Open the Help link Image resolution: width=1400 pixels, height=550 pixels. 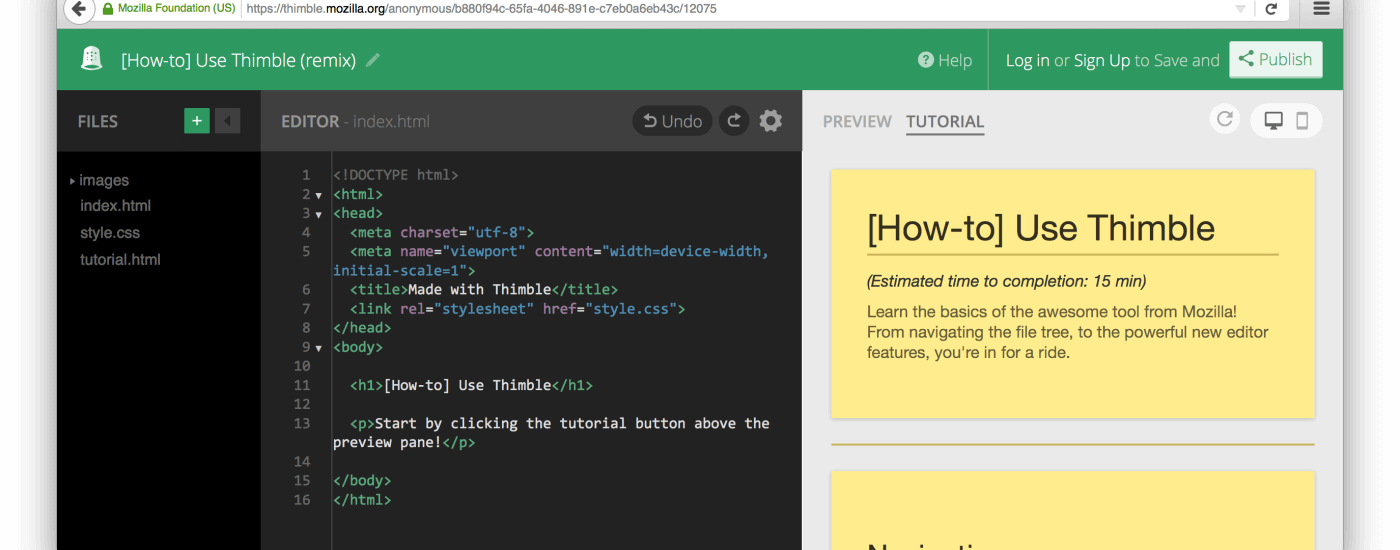[x=945, y=60]
